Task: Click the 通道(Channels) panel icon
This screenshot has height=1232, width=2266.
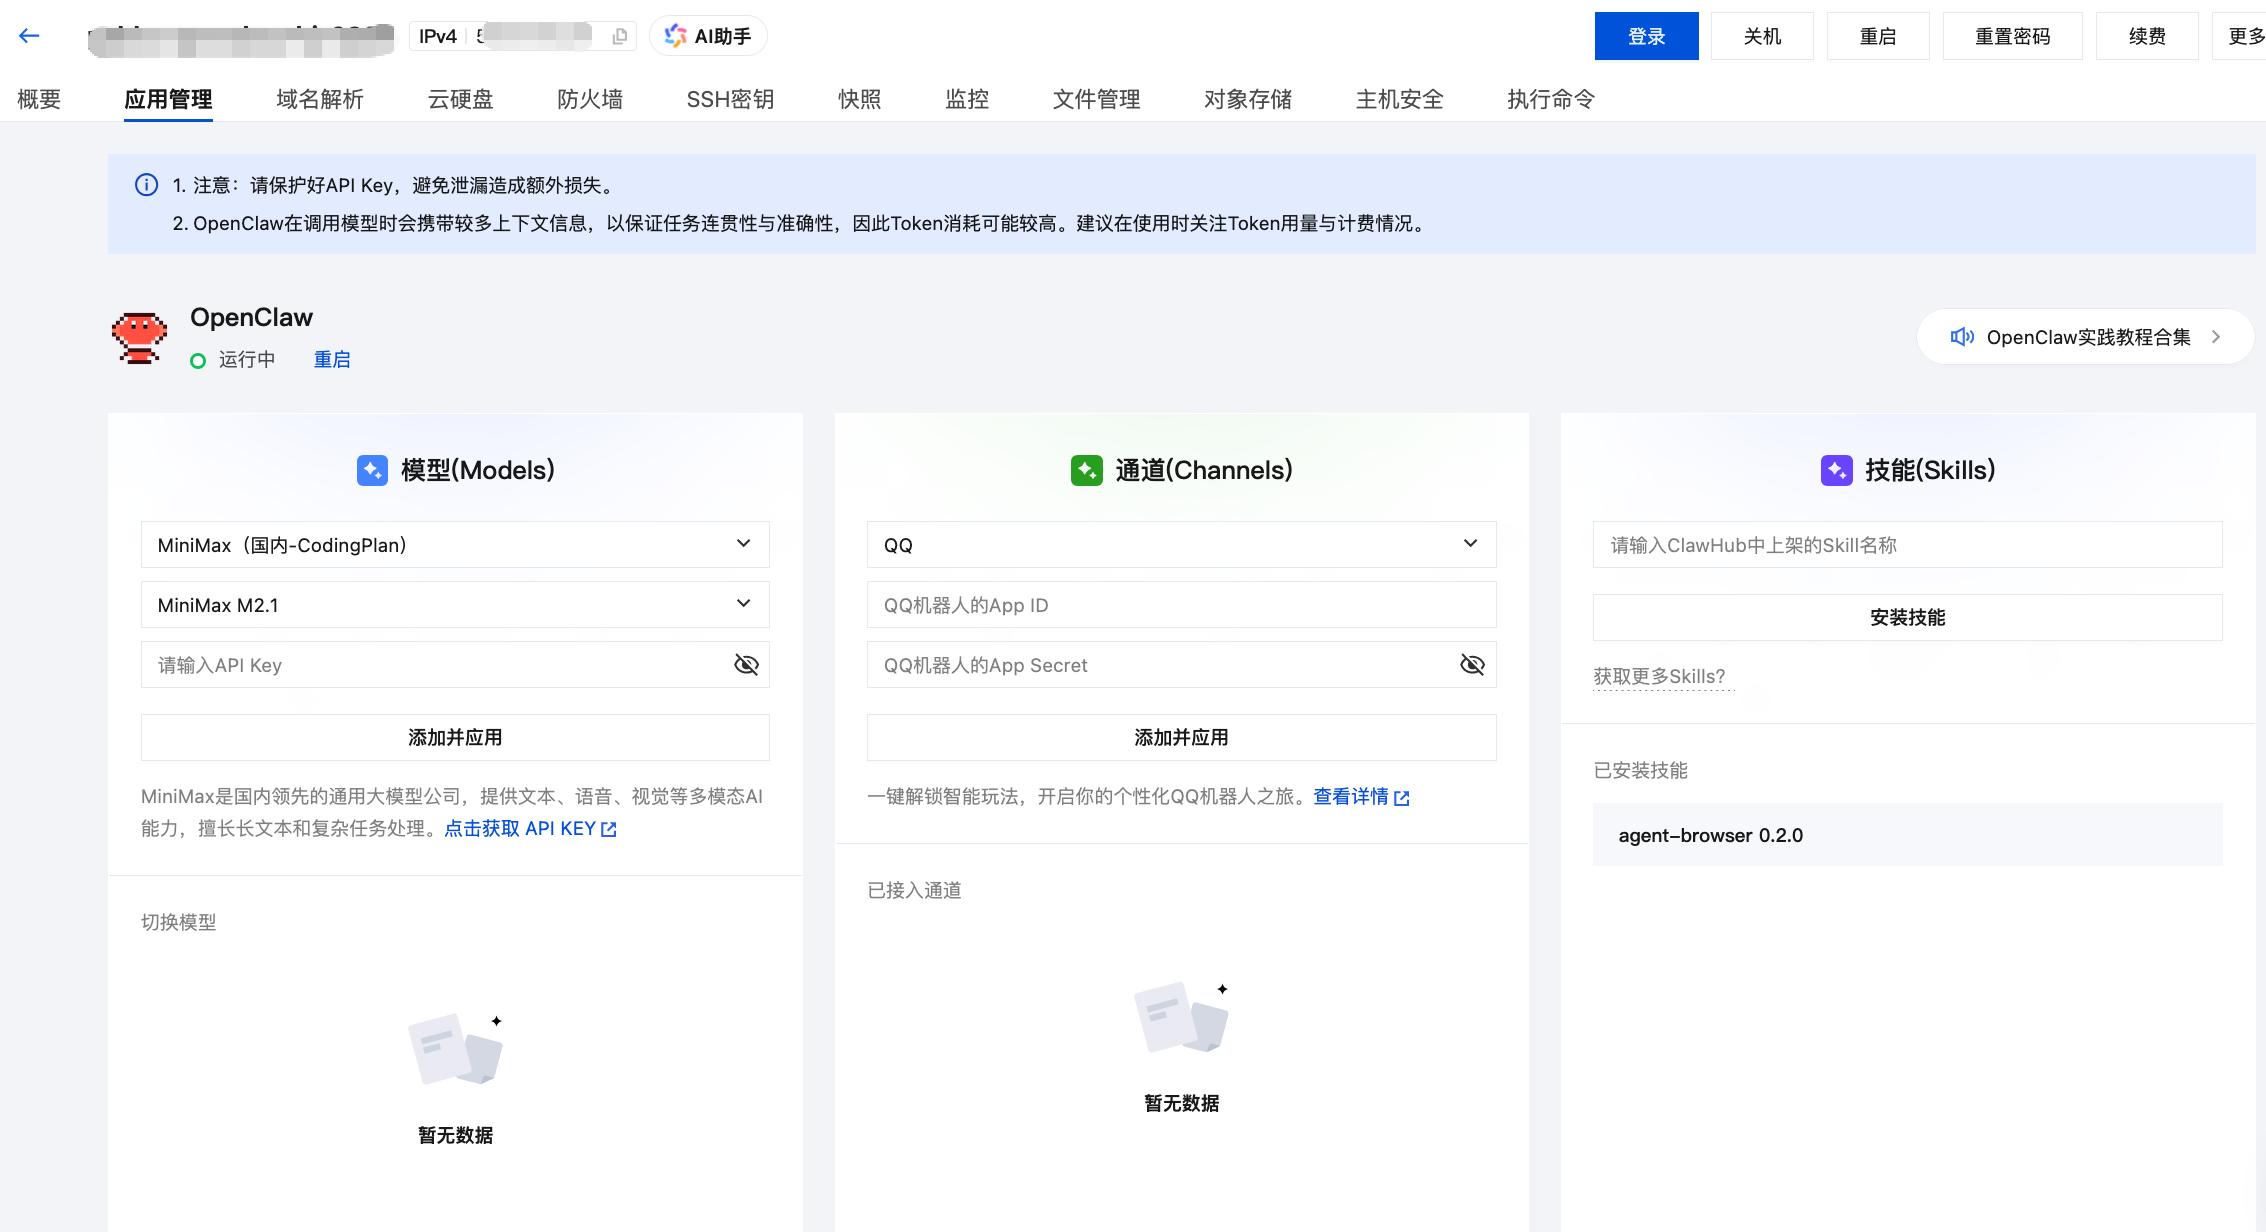Action: [x=1088, y=470]
